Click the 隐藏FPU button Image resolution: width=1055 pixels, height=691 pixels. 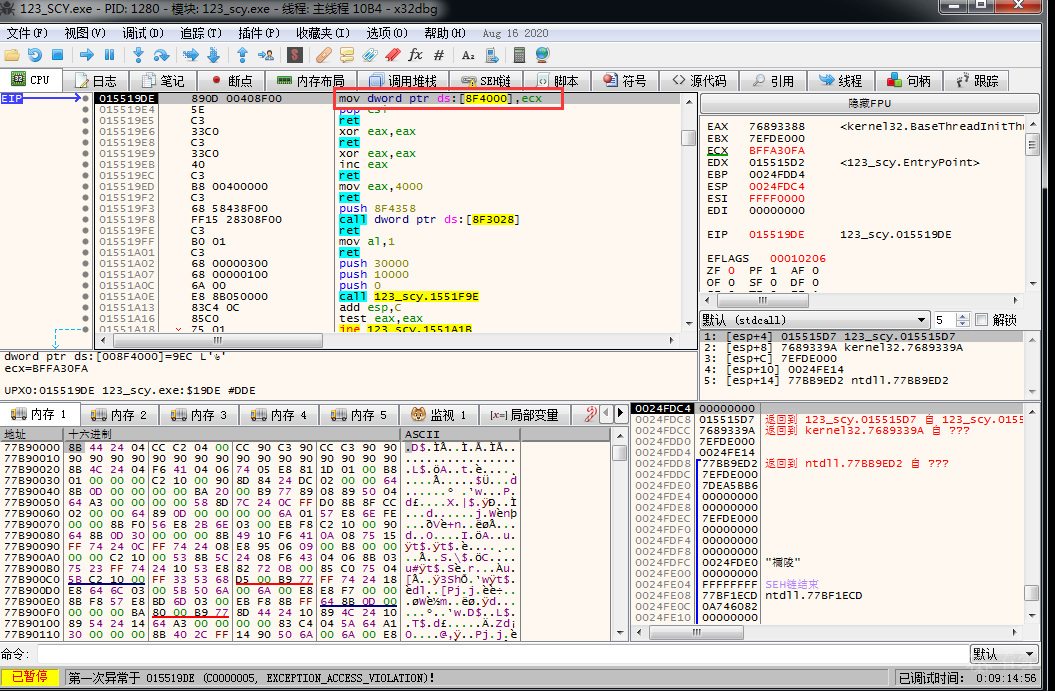click(x=869, y=103)
